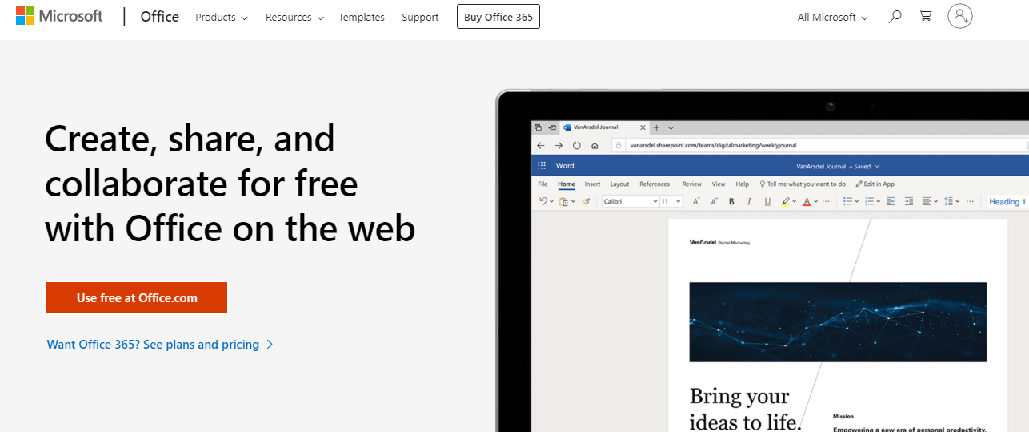Open the search magnifier icon
Screen dimensions: 1029x432
(x=894, y=17)
